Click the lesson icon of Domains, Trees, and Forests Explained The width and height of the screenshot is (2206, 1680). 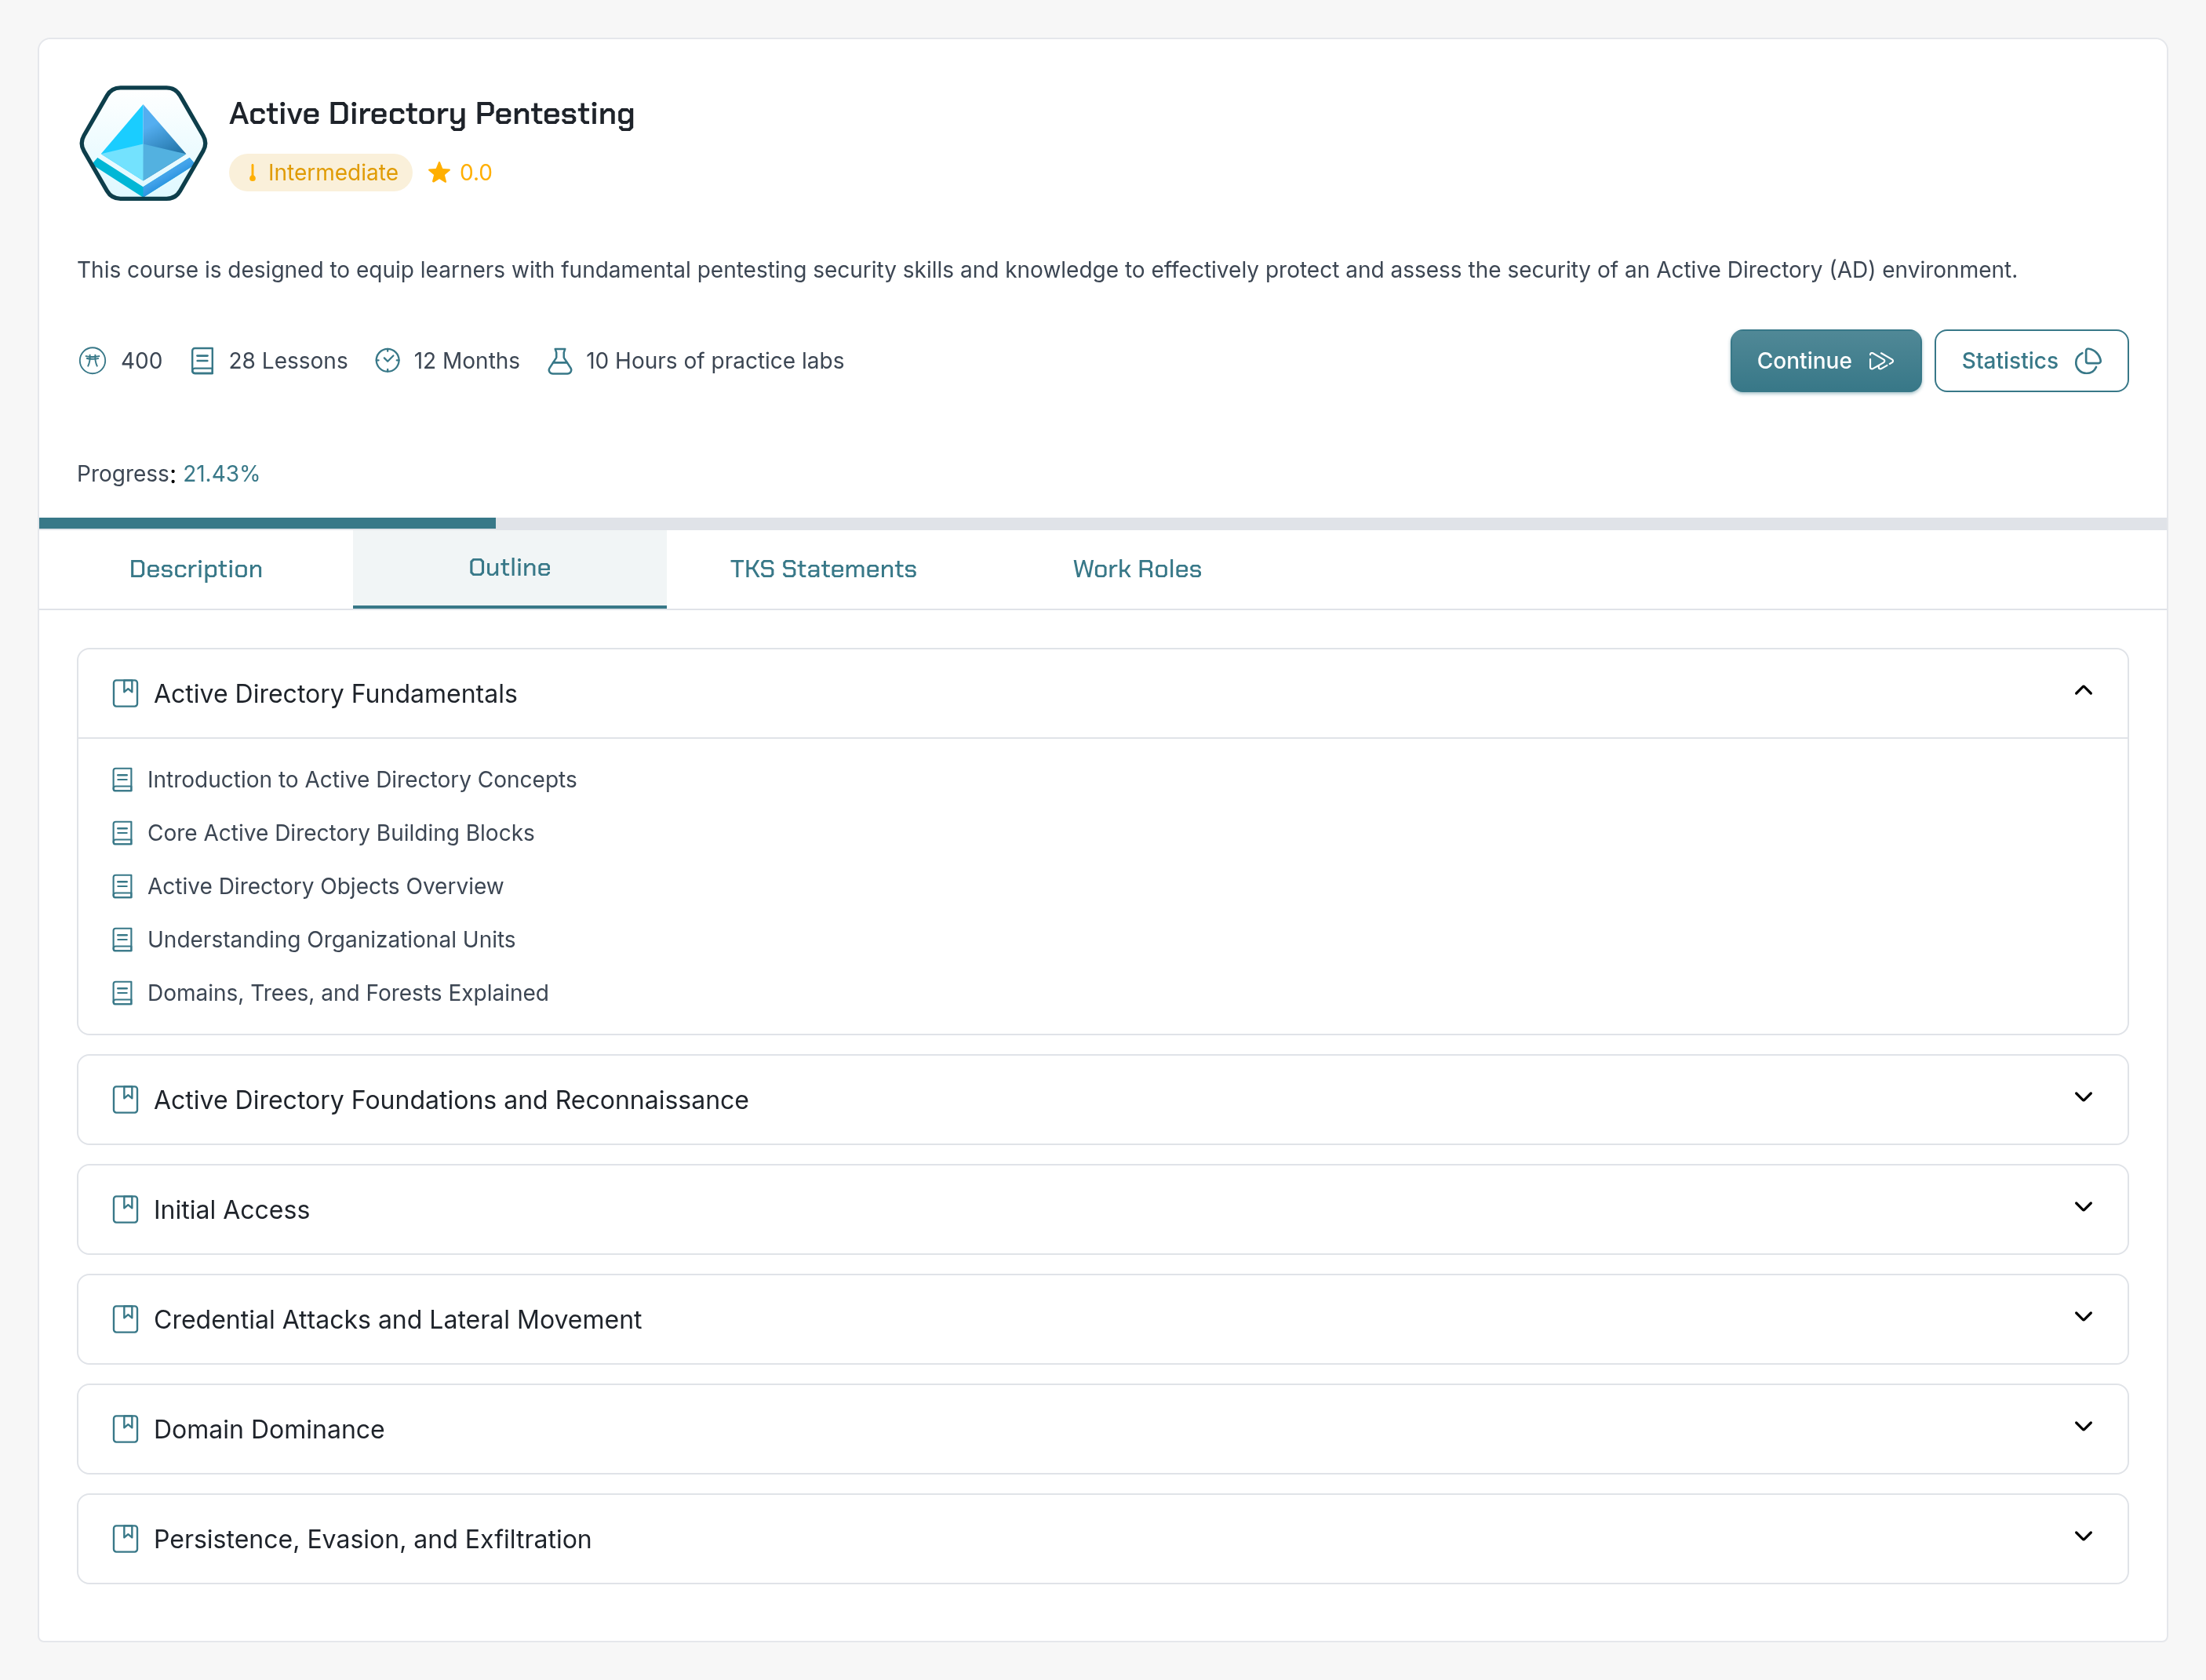[x=122, y=993]
